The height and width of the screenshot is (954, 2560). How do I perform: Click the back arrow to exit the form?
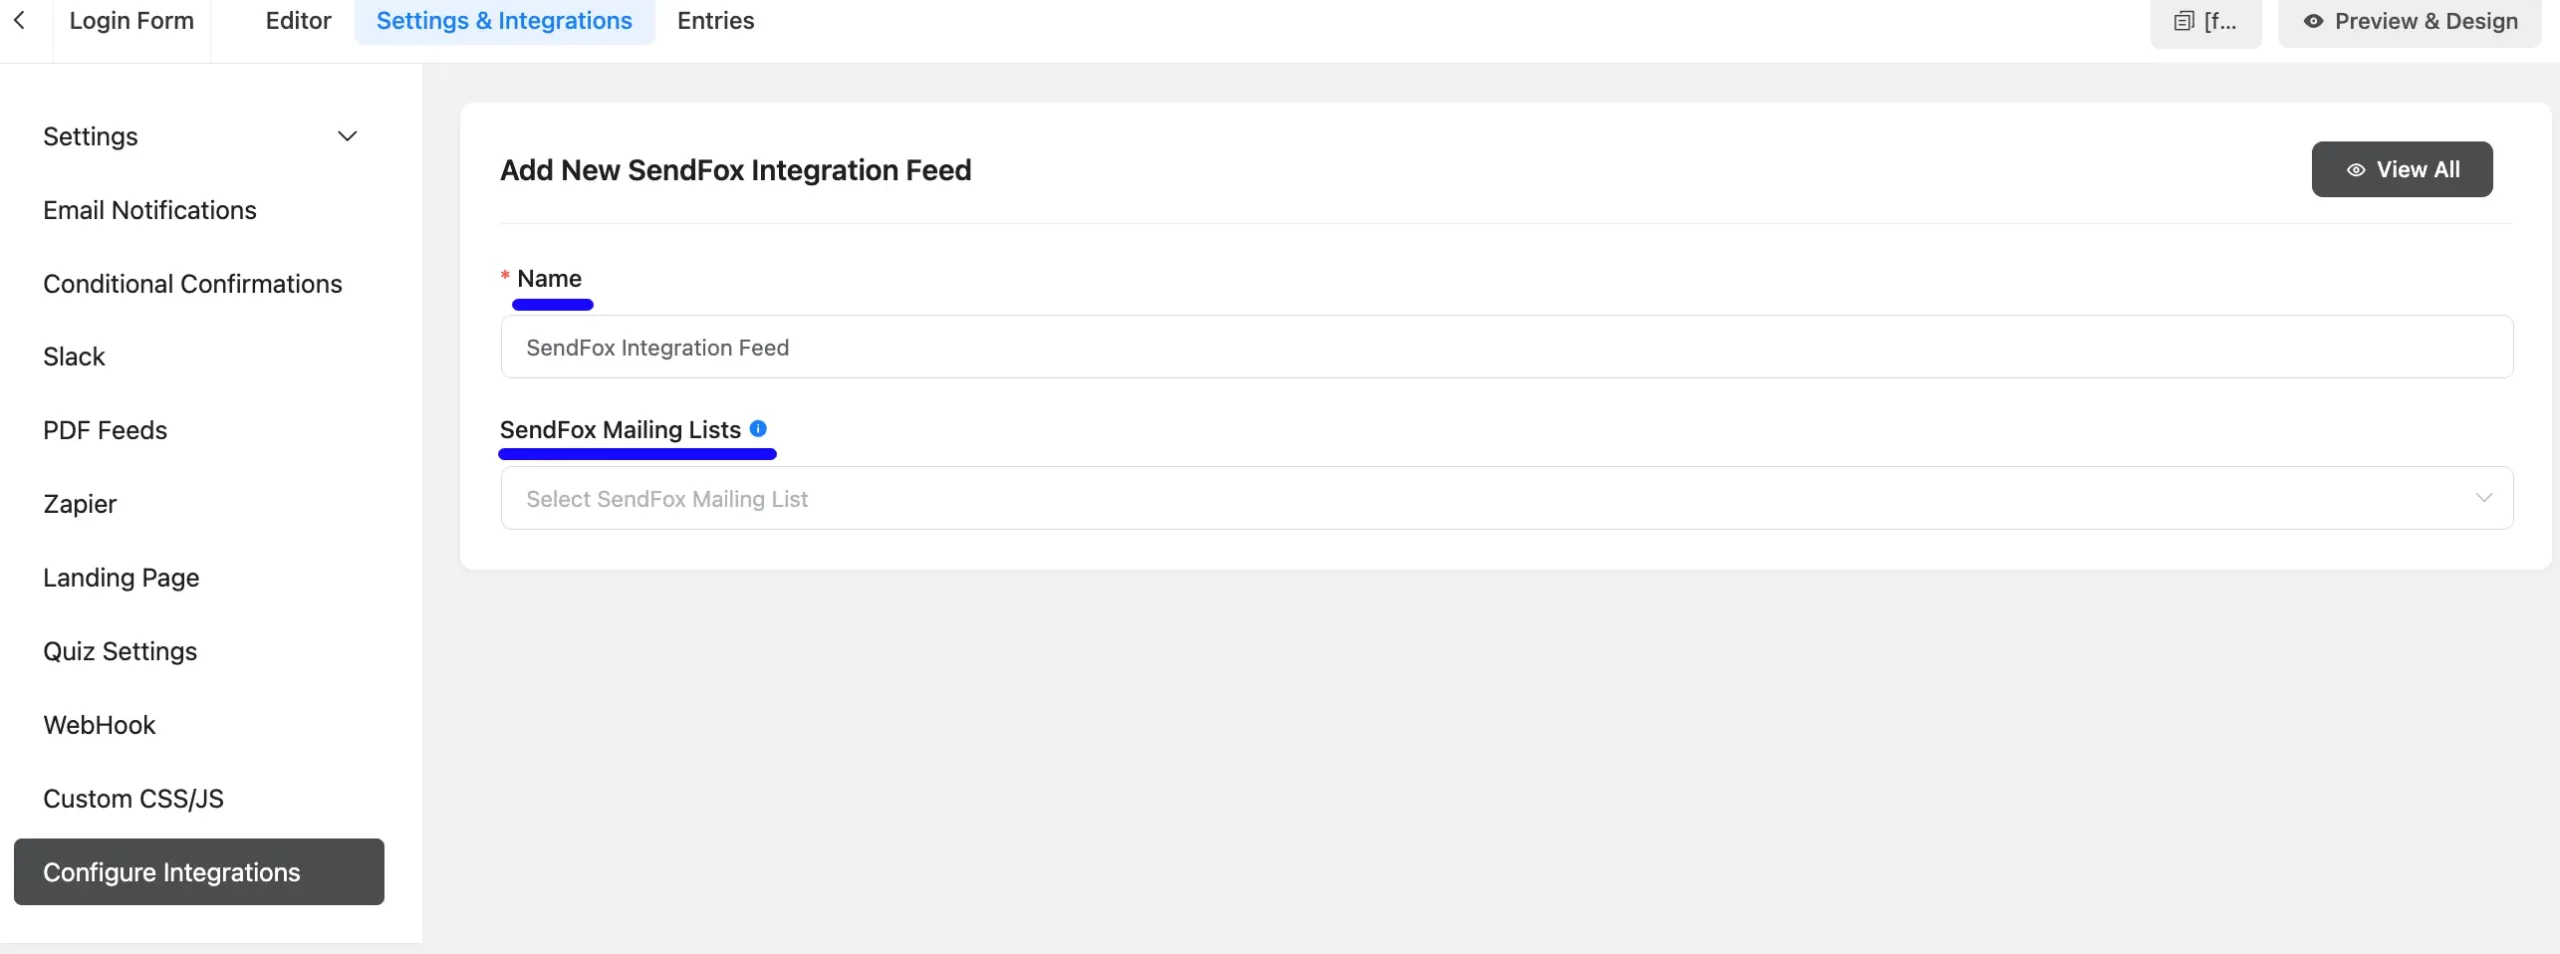tap(20, 20)
